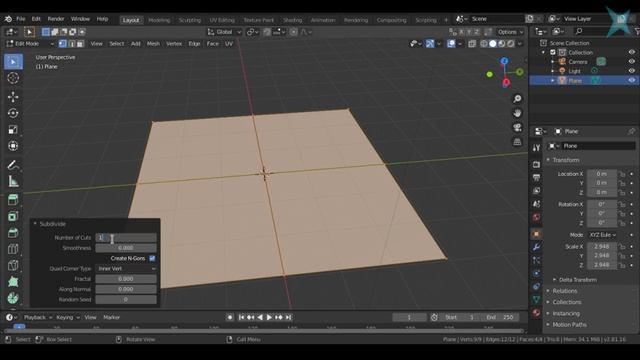The height and width of the screenshot is (360, 640).
Task: Open the Mesh menu
Action: [x=153, y=44]
